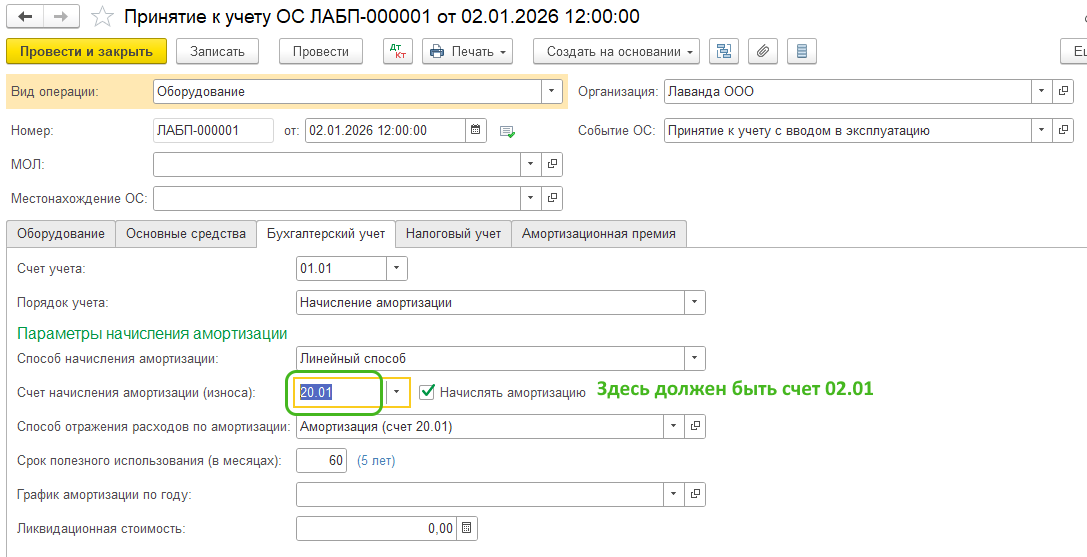Click Провести и закрыть button
Viewport: 1087px width, 557px height.
pyautogui.click(x=86, y=51)
